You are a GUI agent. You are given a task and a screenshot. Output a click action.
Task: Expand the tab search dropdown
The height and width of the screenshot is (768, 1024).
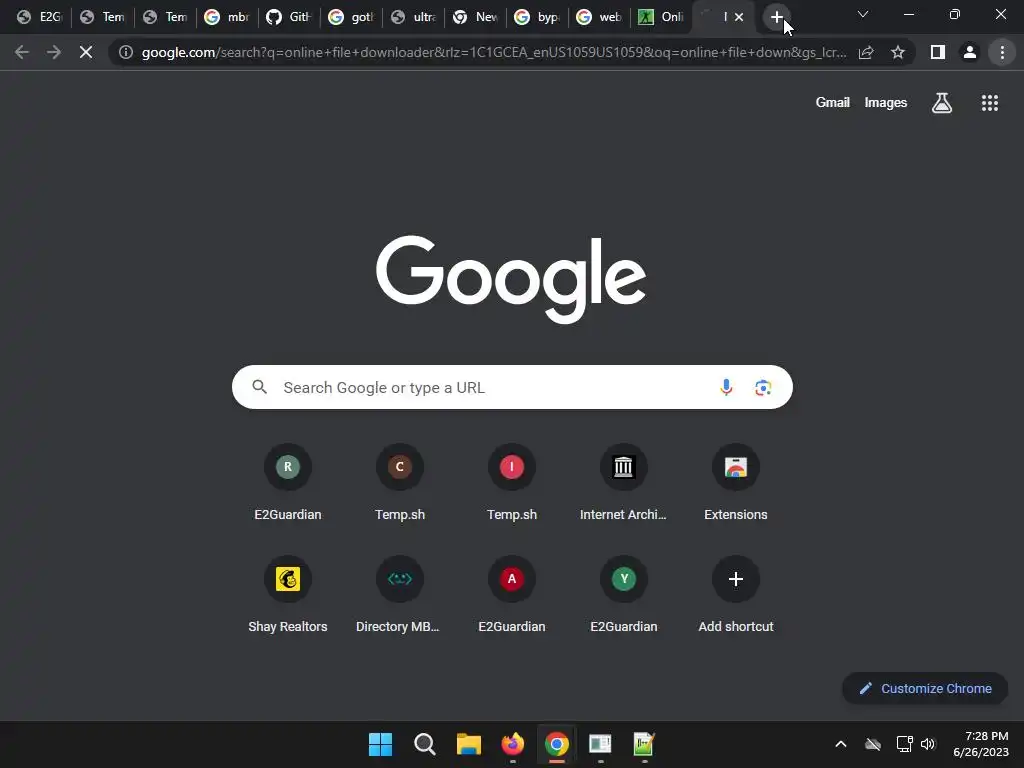(863, 14)
